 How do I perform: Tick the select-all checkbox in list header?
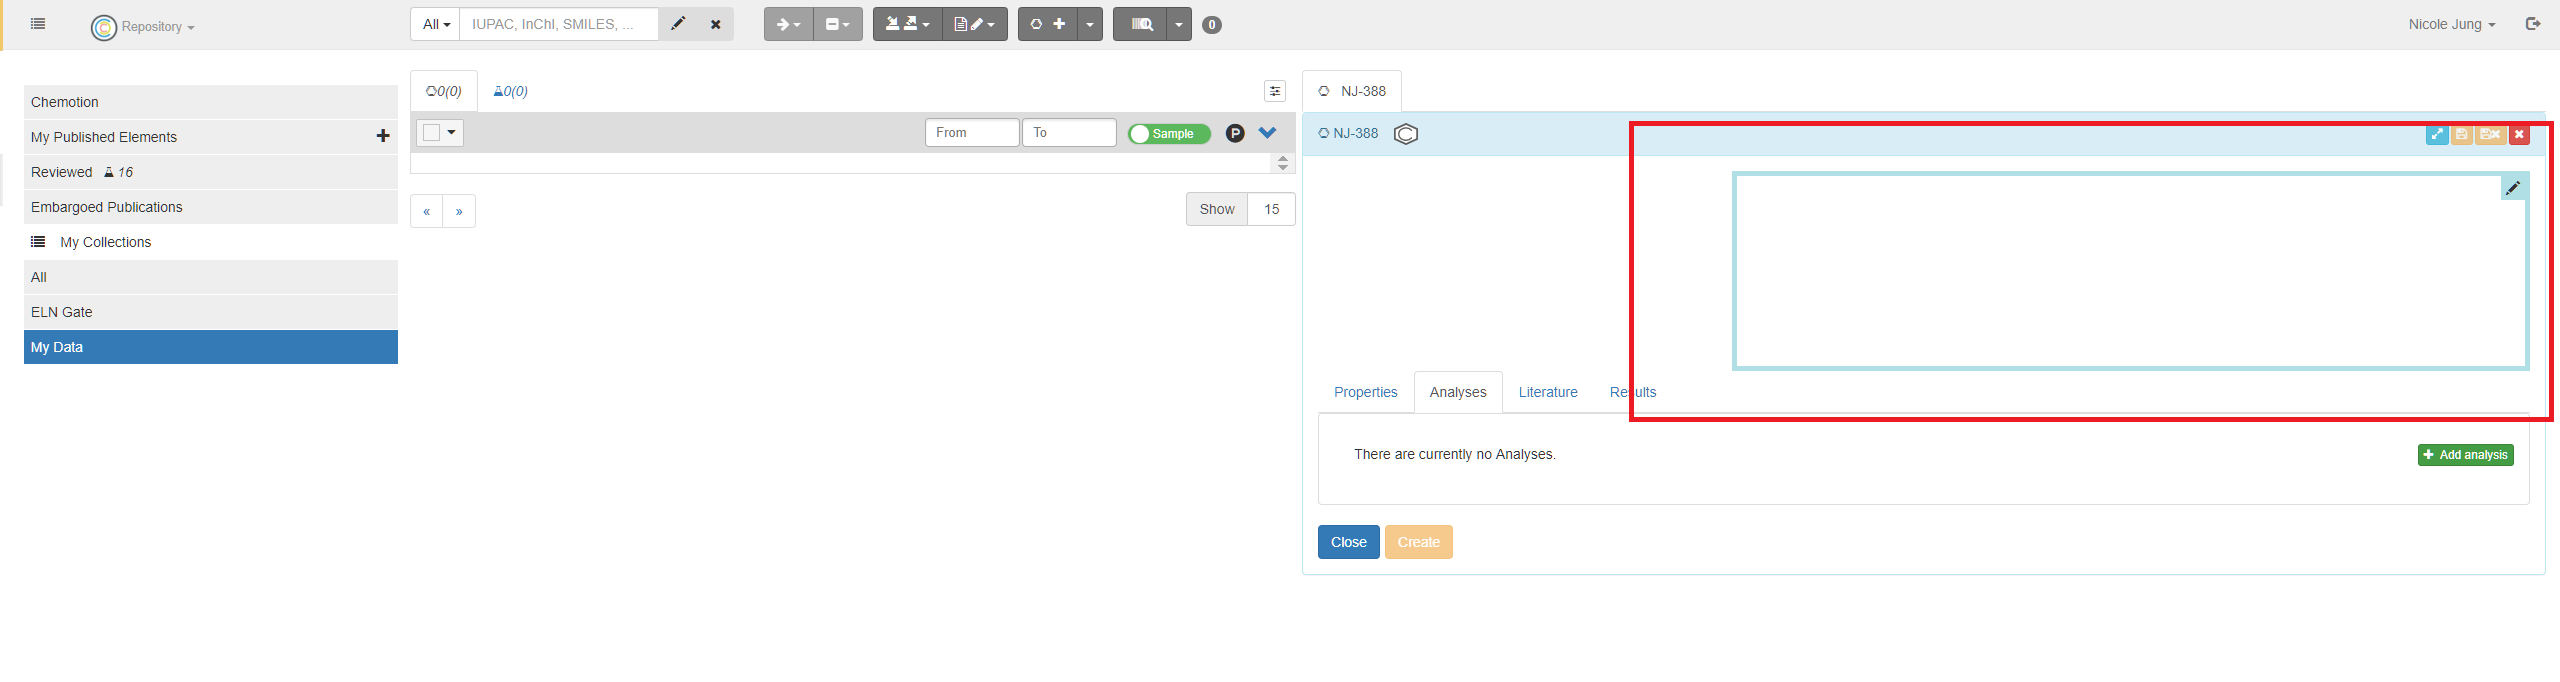pyautogui.click(x=432, y=132)
